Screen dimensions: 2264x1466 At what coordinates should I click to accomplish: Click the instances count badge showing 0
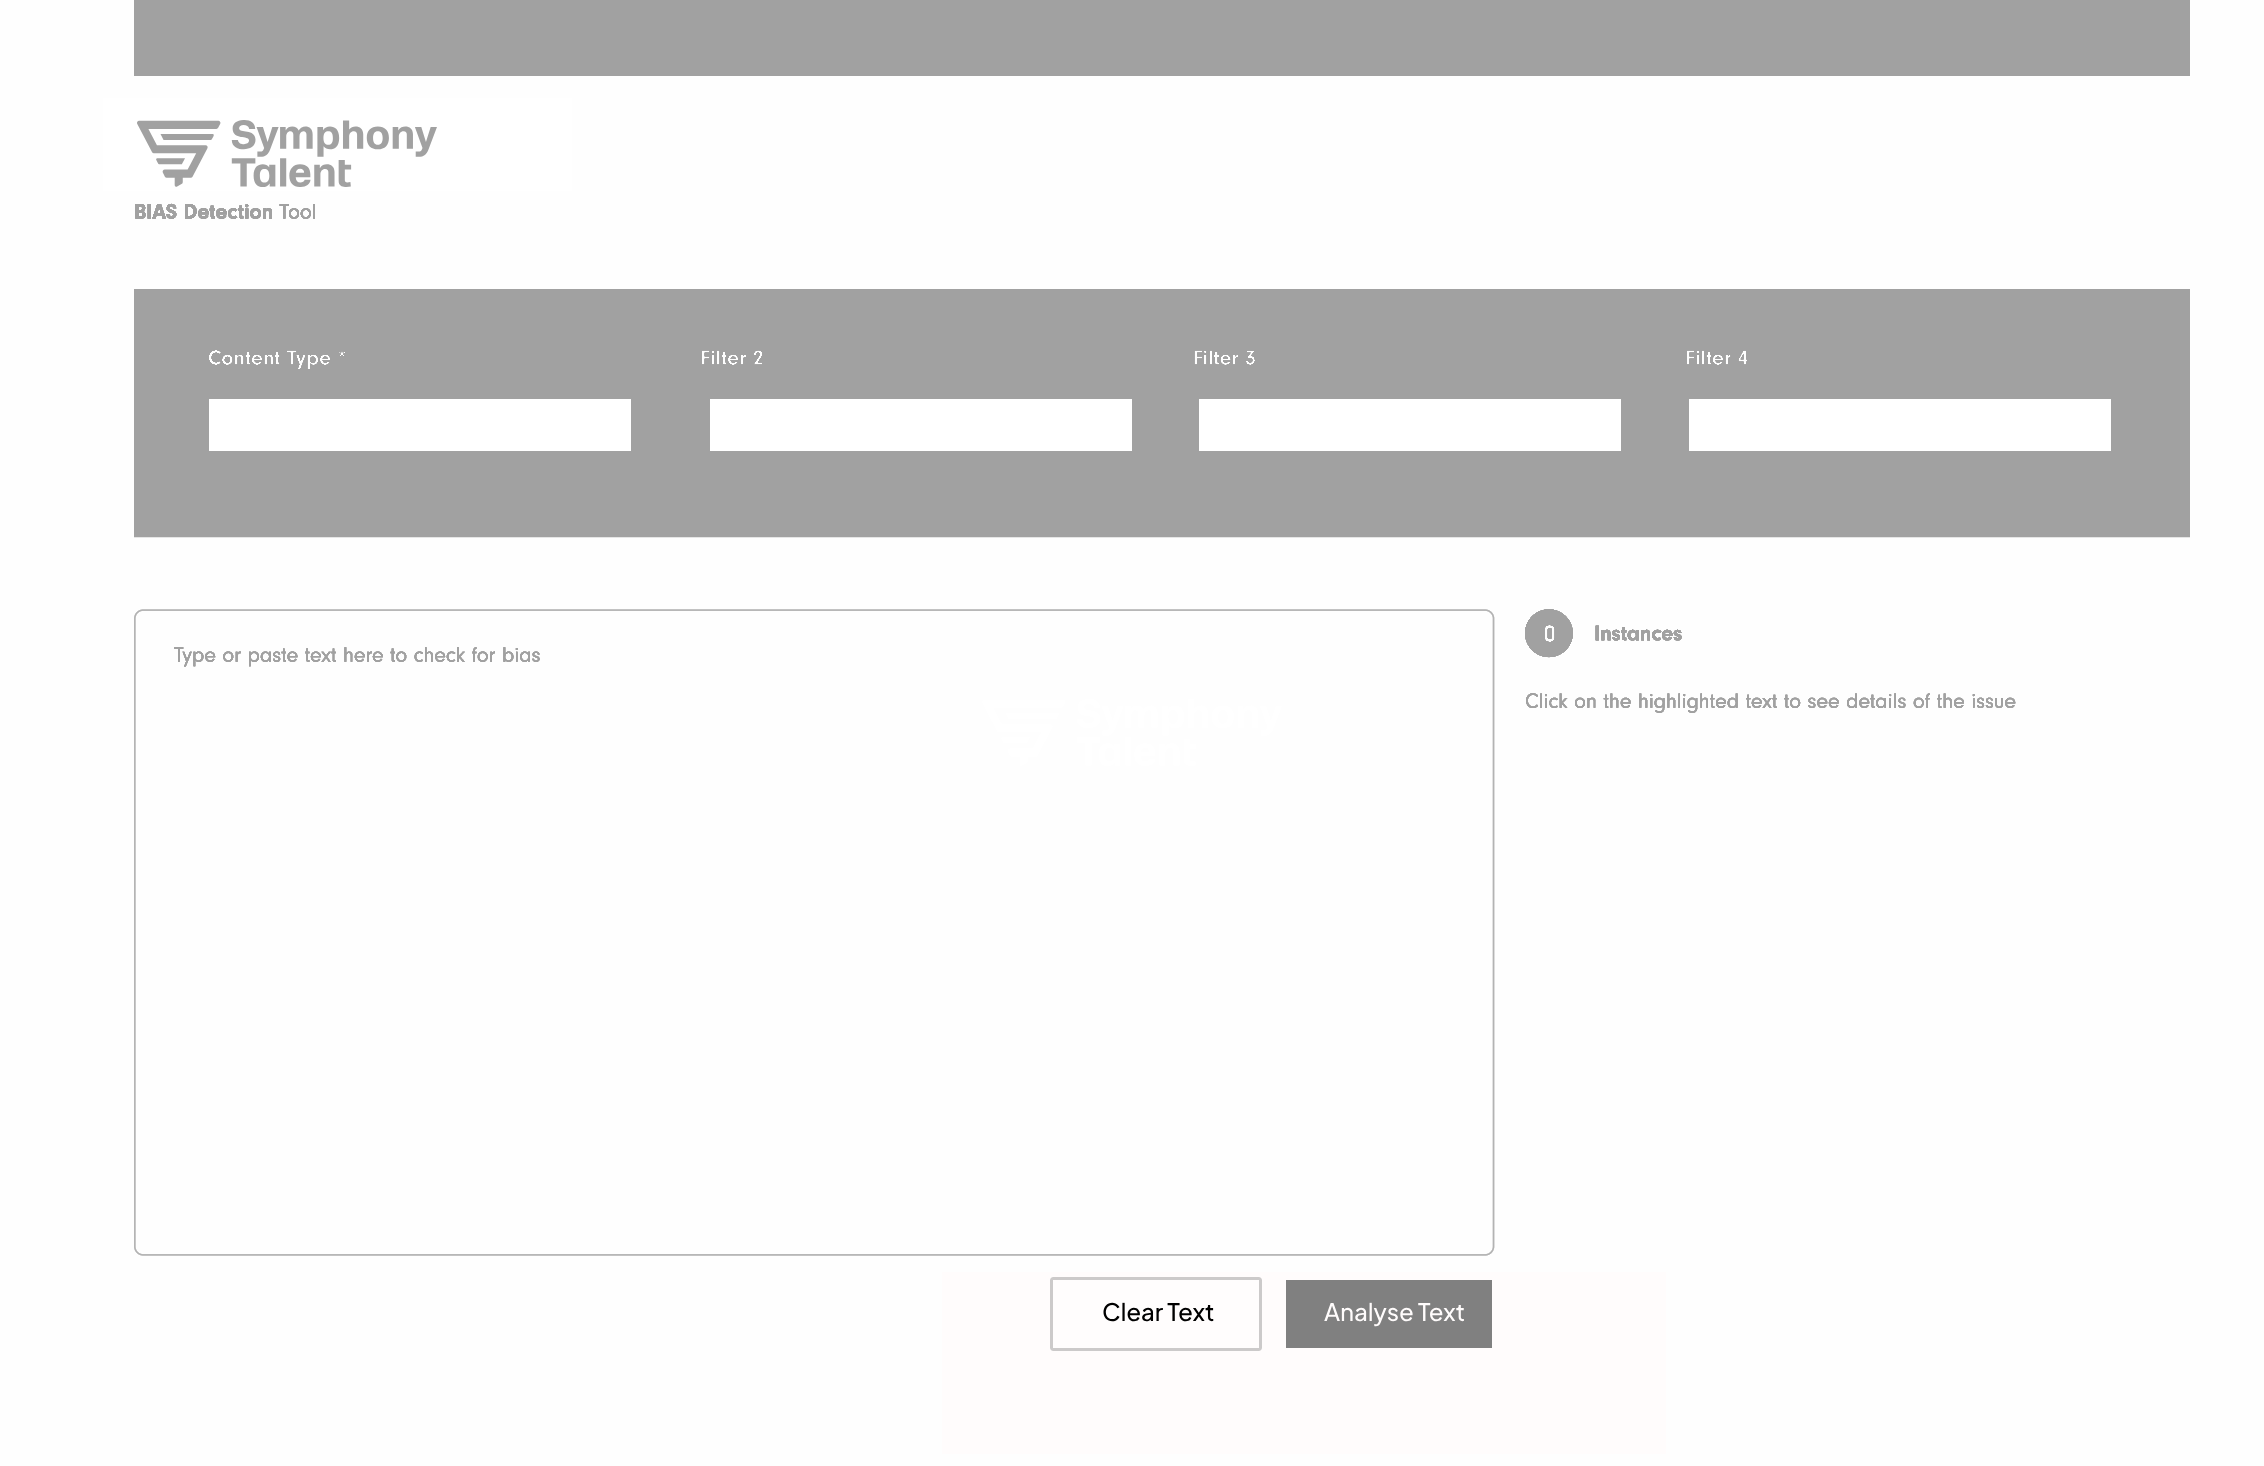click(x=1548, y=634)
